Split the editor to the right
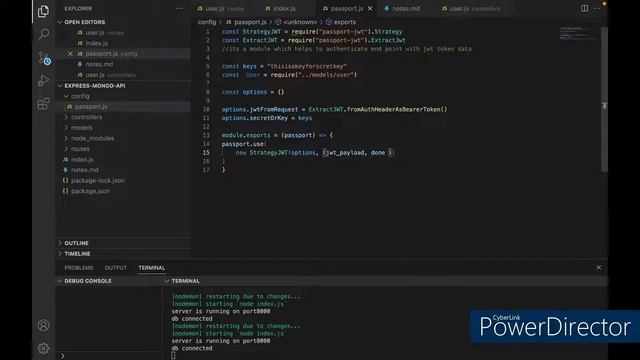This screenshot has height=360, width=640. pos(584,8)
